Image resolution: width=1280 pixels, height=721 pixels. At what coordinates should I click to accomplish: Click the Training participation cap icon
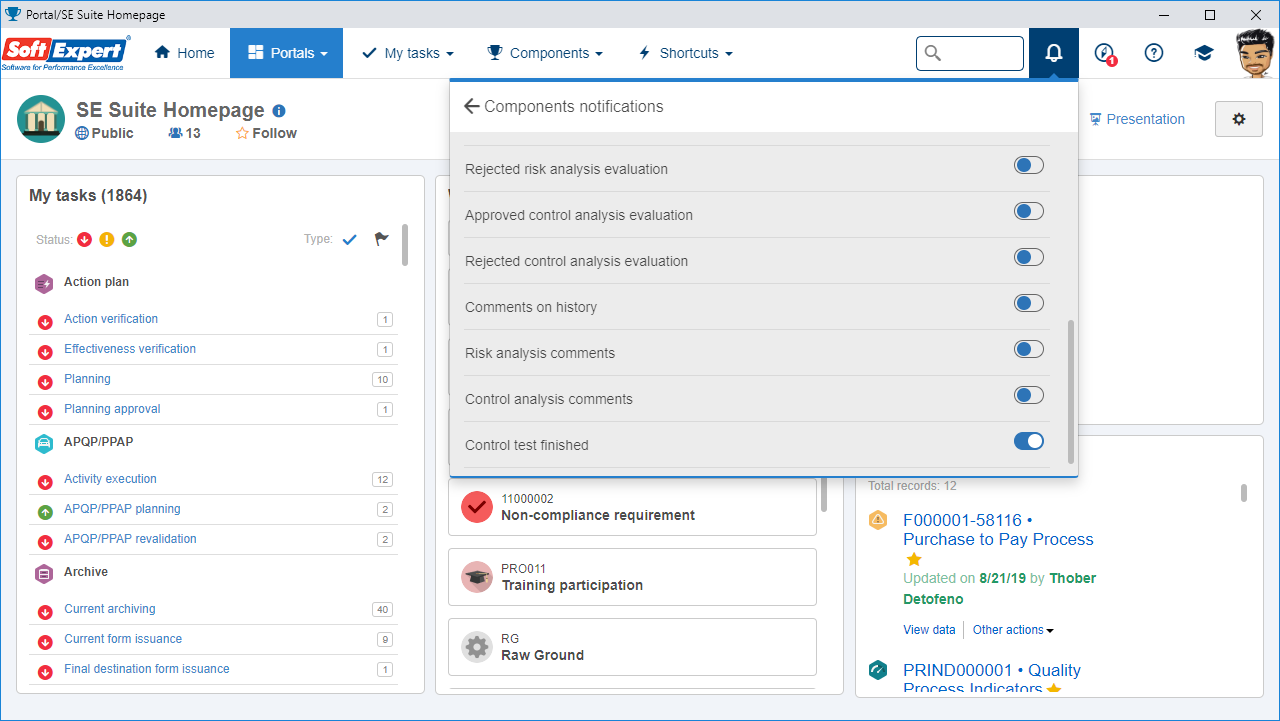(x=477, y=577)
